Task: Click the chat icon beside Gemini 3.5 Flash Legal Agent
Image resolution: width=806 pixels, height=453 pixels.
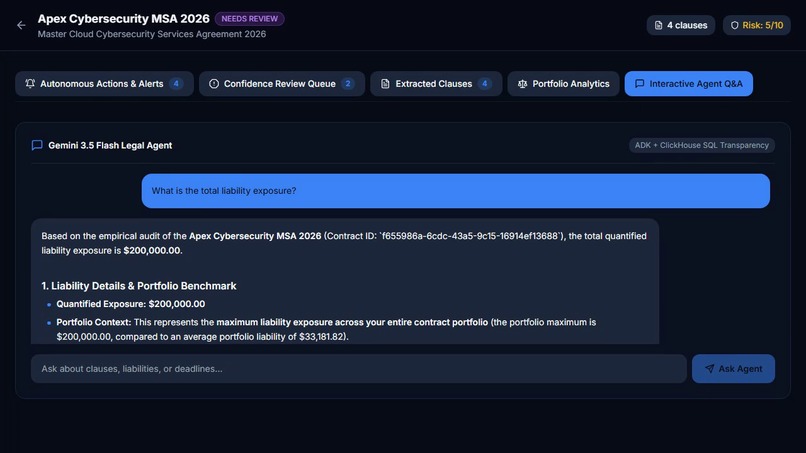Action: click(37, 145)
